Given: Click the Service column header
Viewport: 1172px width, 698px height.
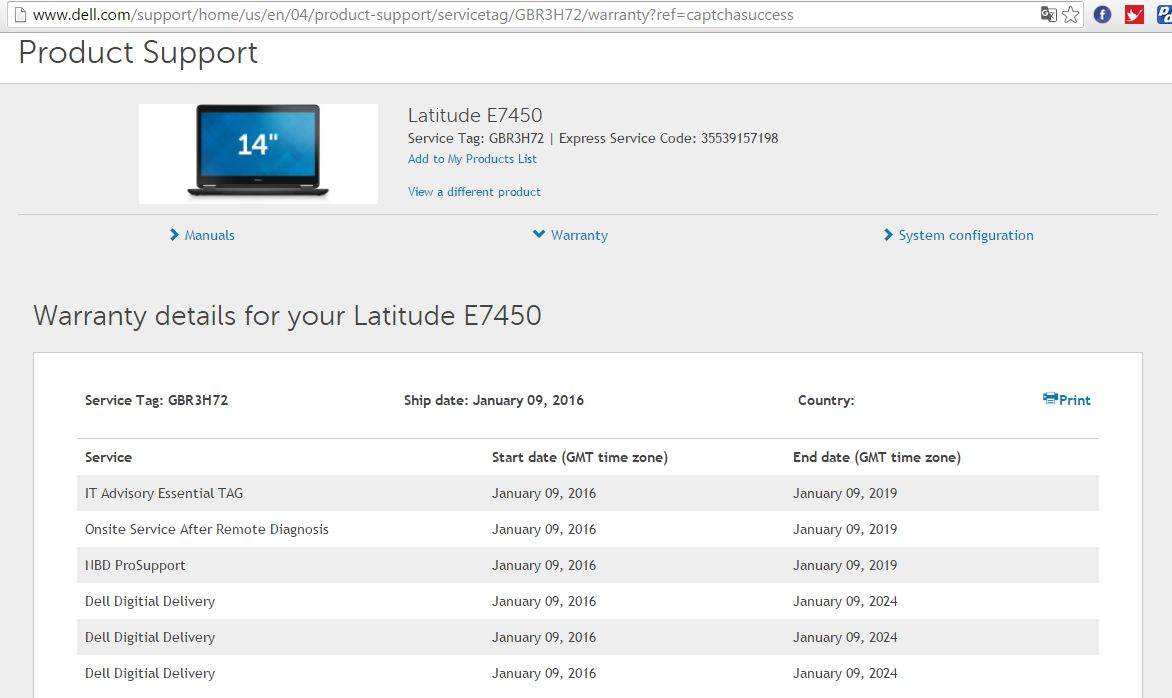Looking at the screenshot, I should 108,457.
